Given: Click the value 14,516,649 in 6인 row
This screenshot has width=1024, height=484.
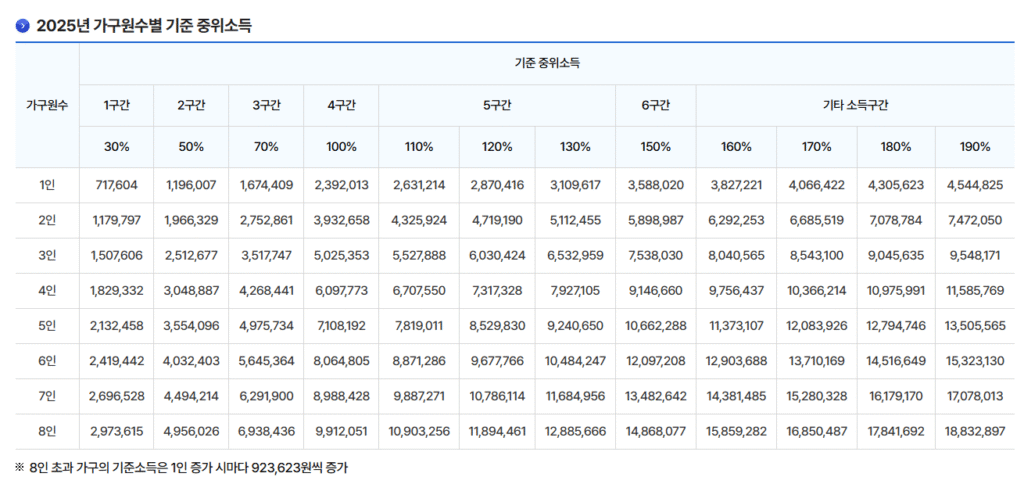Looking at the screenshot, I should point(896,361).
